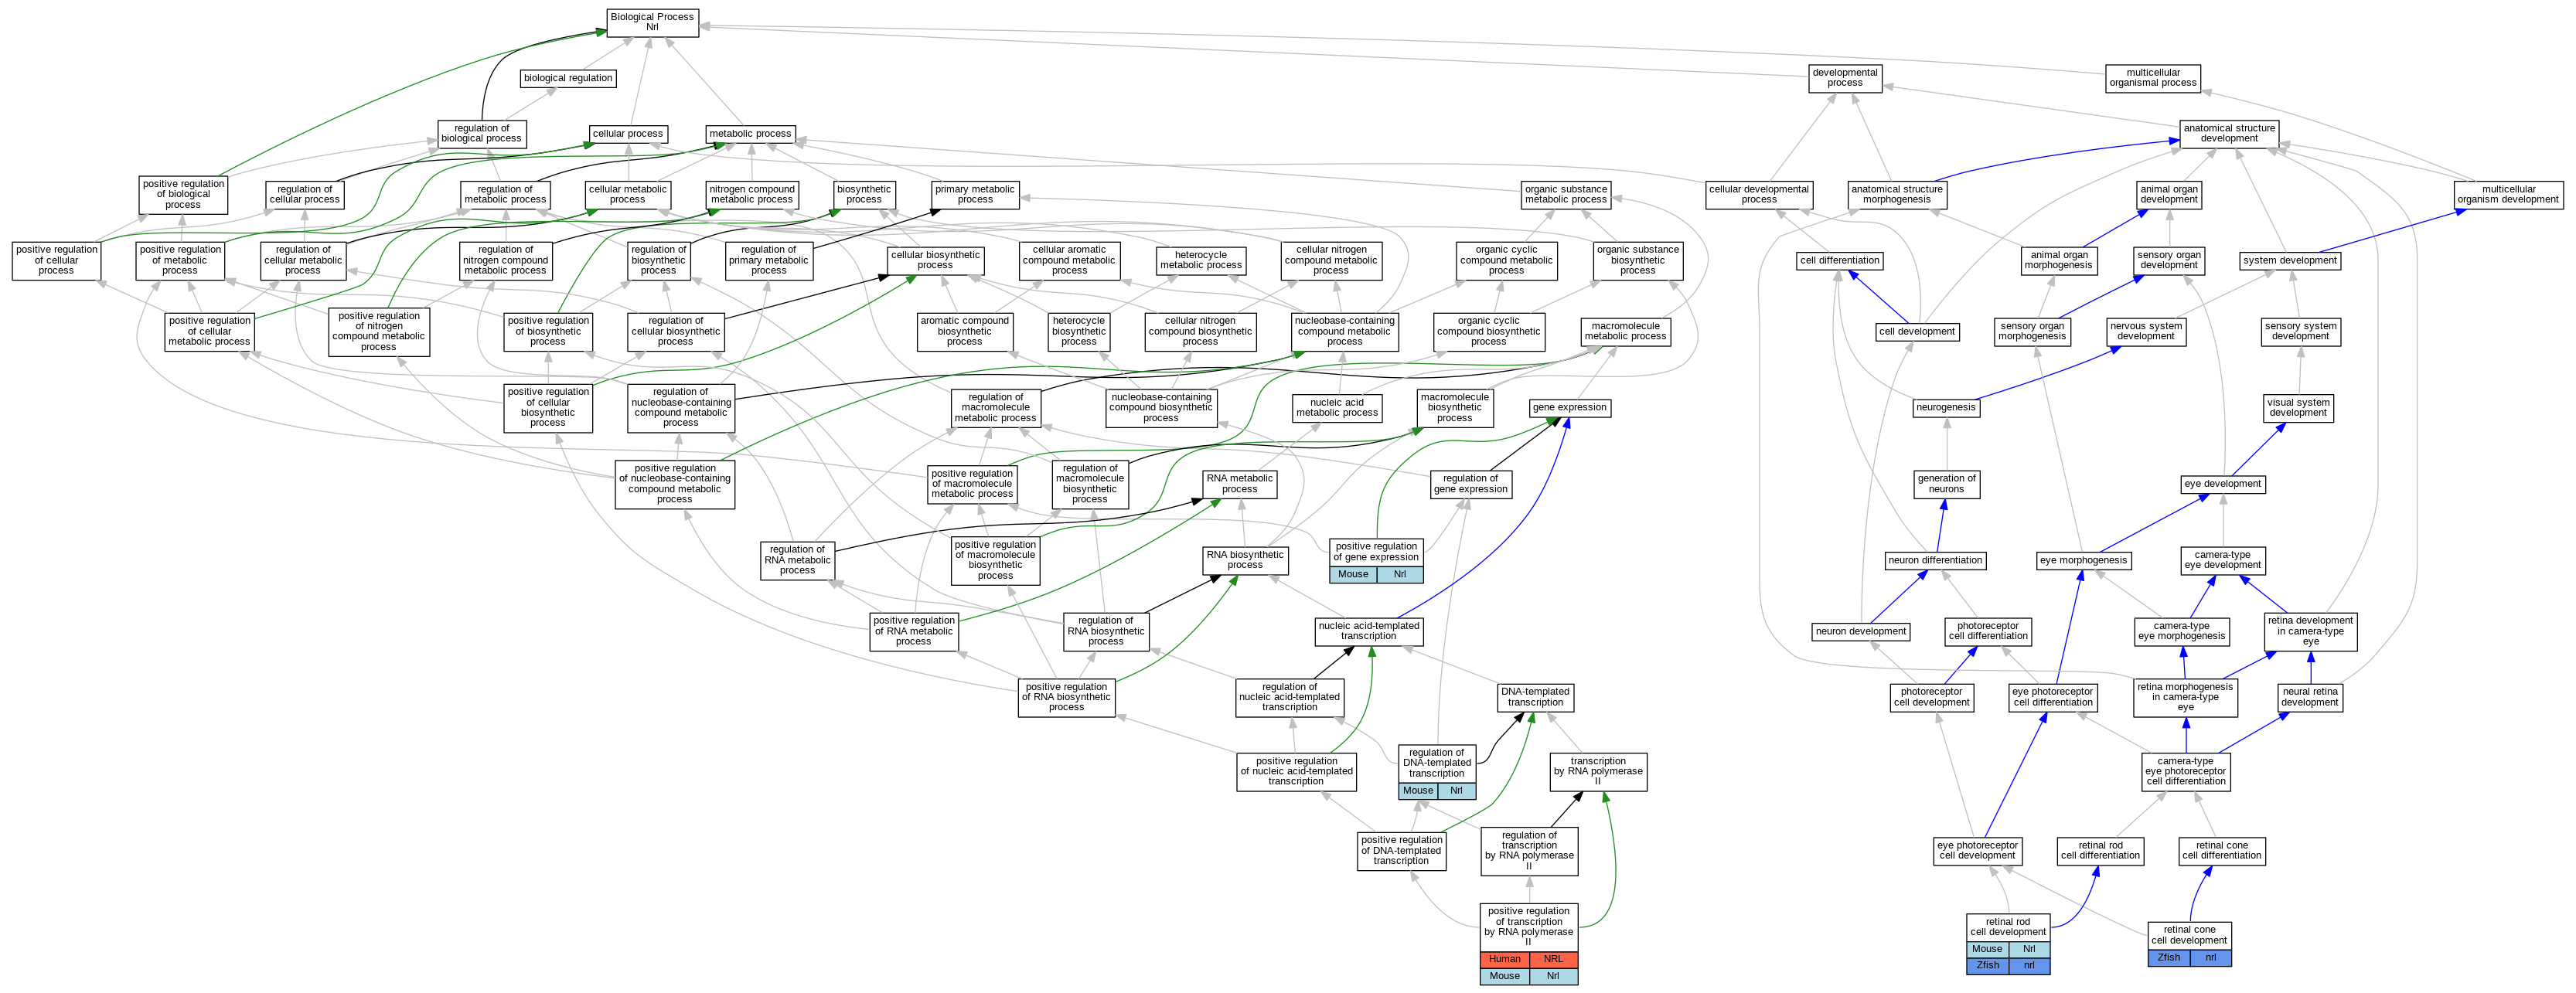Select the 'positive regulation of DNA-templated transcription' node

[x=1401, y=851]
